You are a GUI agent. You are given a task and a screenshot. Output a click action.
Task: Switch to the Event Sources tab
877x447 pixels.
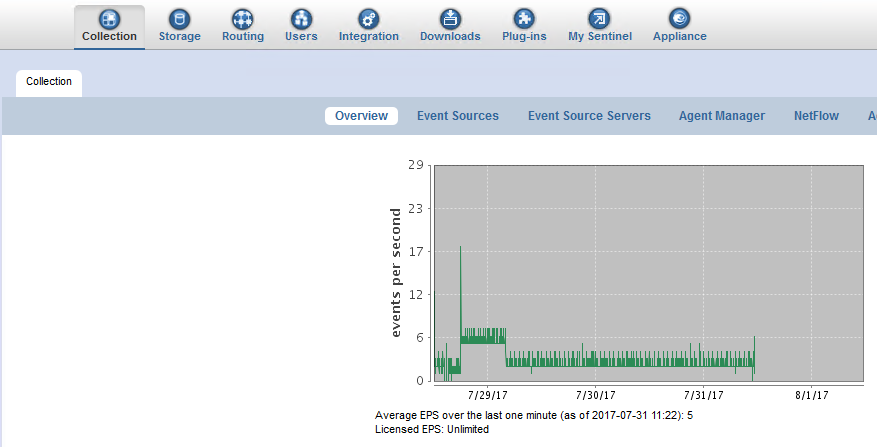tap(457, 116)
